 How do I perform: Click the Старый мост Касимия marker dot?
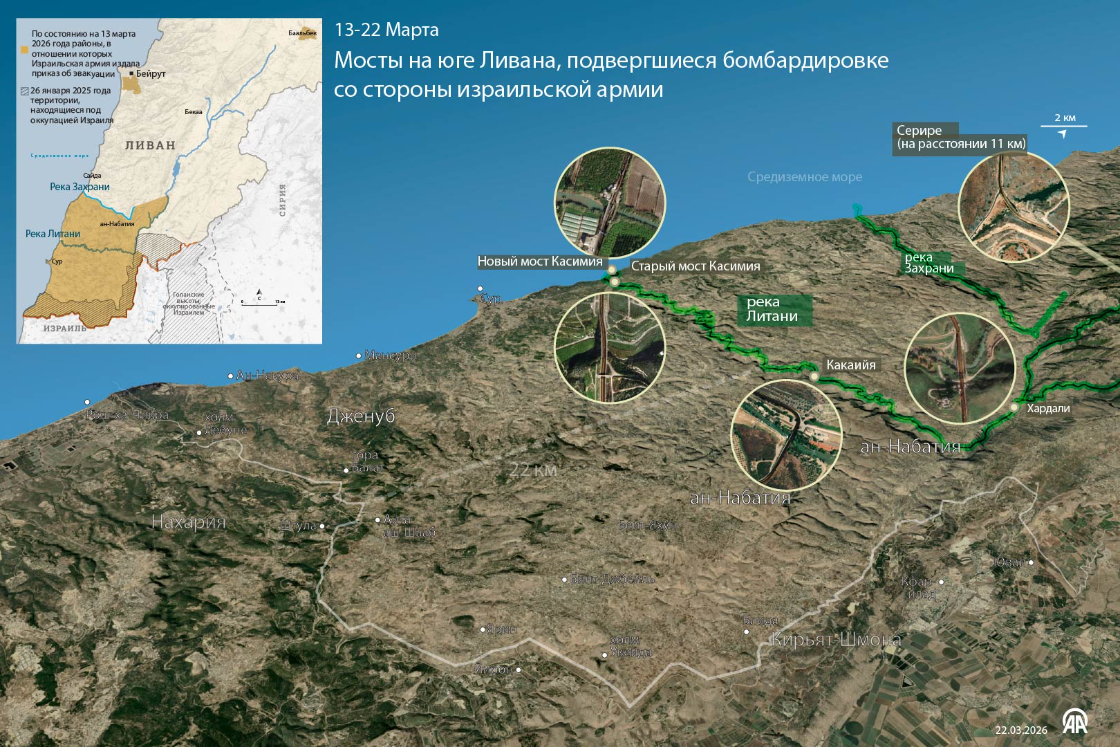point(616,282)
